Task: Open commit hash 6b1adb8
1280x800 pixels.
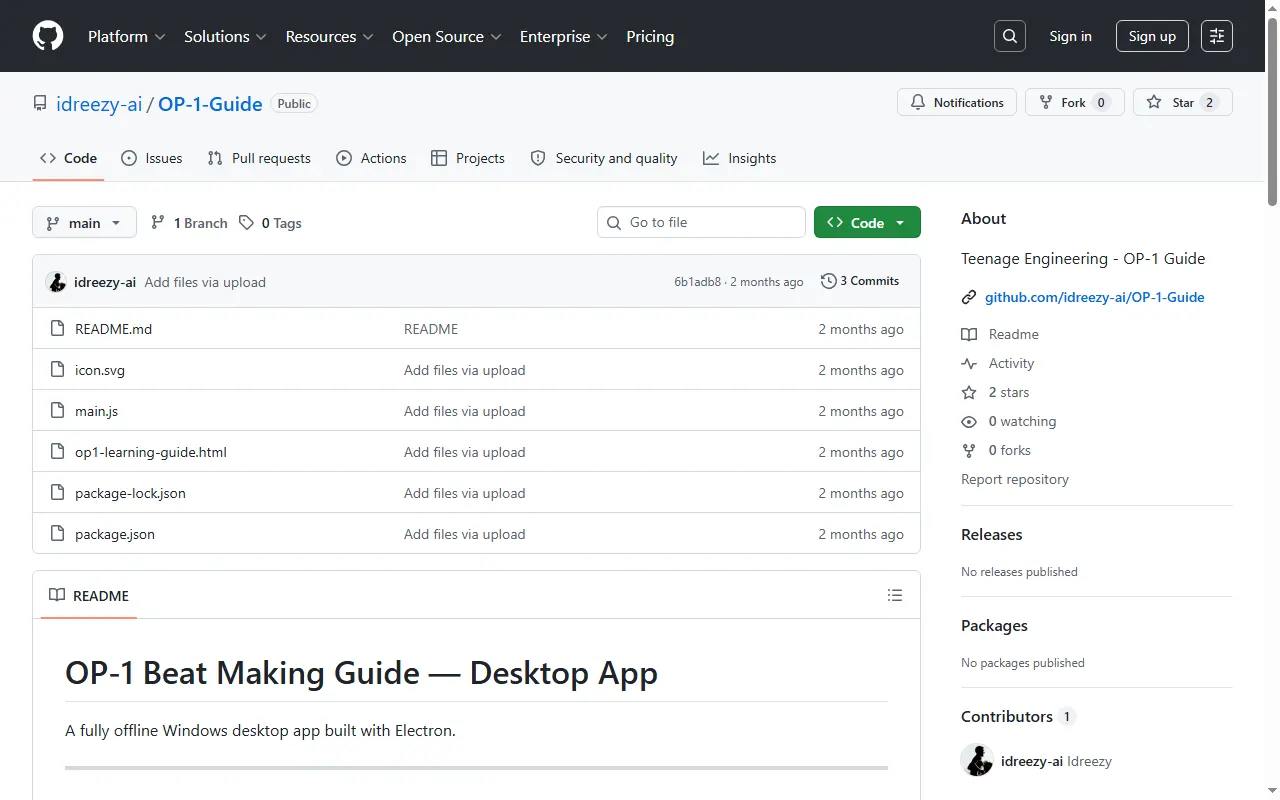Action: point(697,282)
